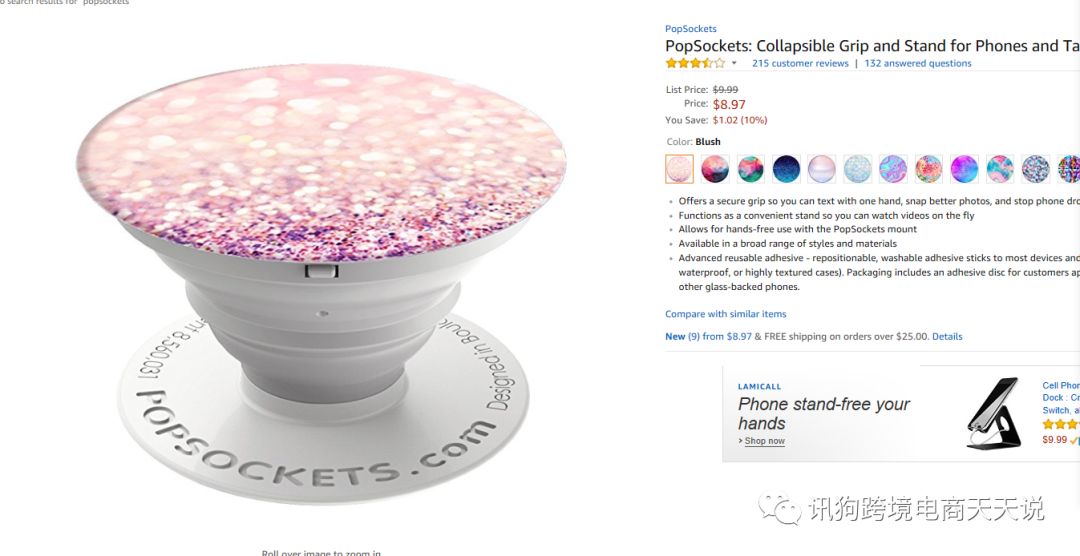
Task: Open the 132 answered questions link
Action: pyautogui.click(x=918, y=63)
